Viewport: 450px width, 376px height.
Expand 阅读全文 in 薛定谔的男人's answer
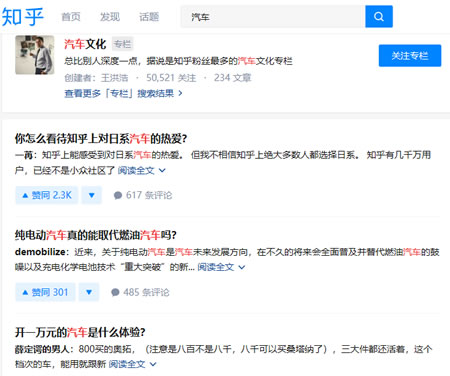tap(132, 364)
